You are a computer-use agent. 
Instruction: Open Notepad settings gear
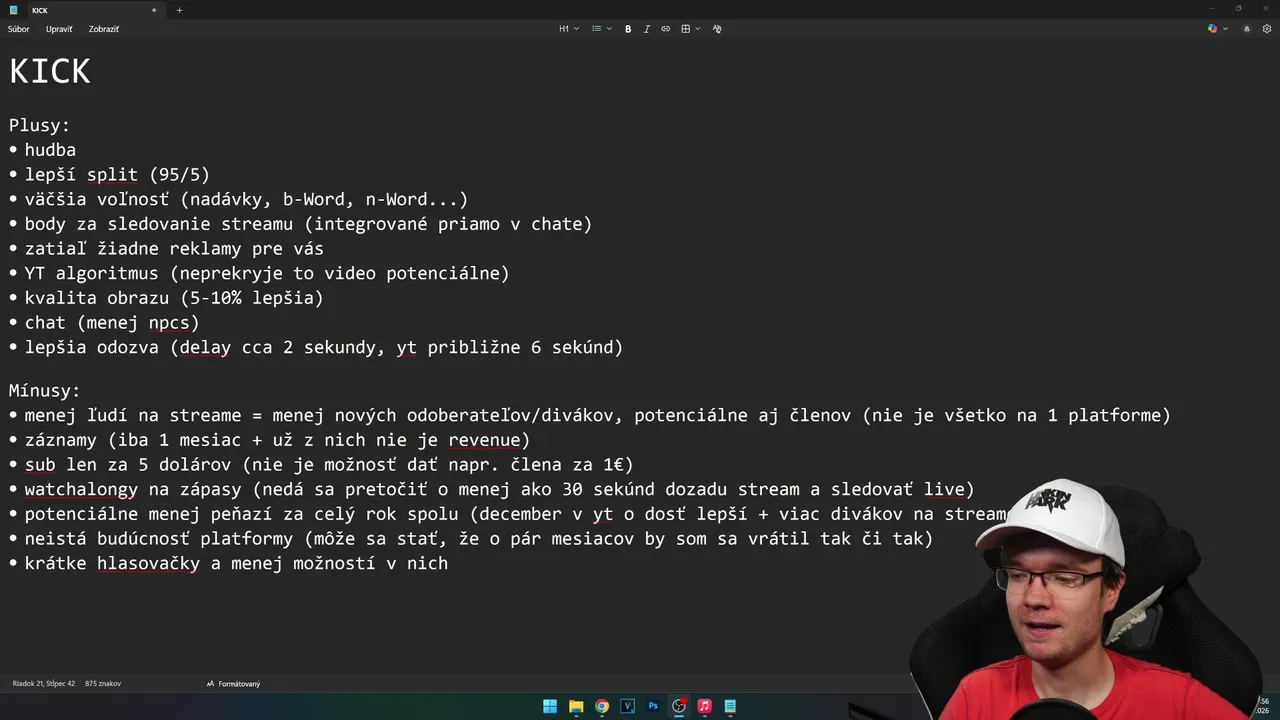click(1267, 29)
